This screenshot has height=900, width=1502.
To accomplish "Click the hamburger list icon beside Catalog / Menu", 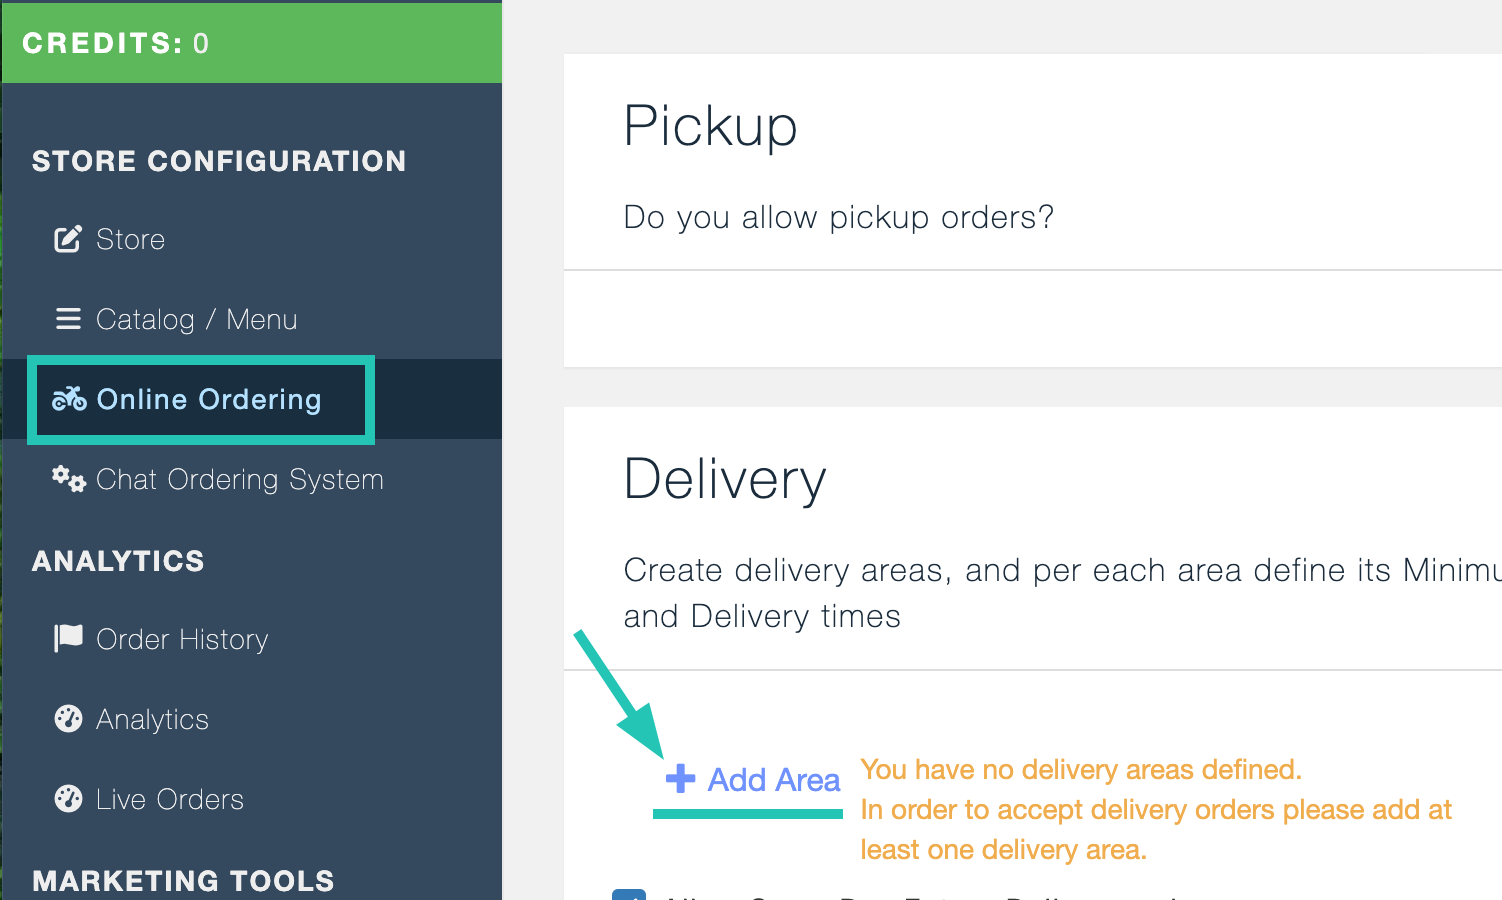I will click(68, 319).
